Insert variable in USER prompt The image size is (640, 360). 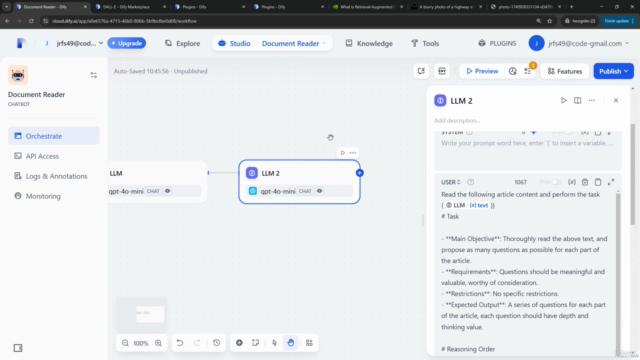(x=572, y=182)
